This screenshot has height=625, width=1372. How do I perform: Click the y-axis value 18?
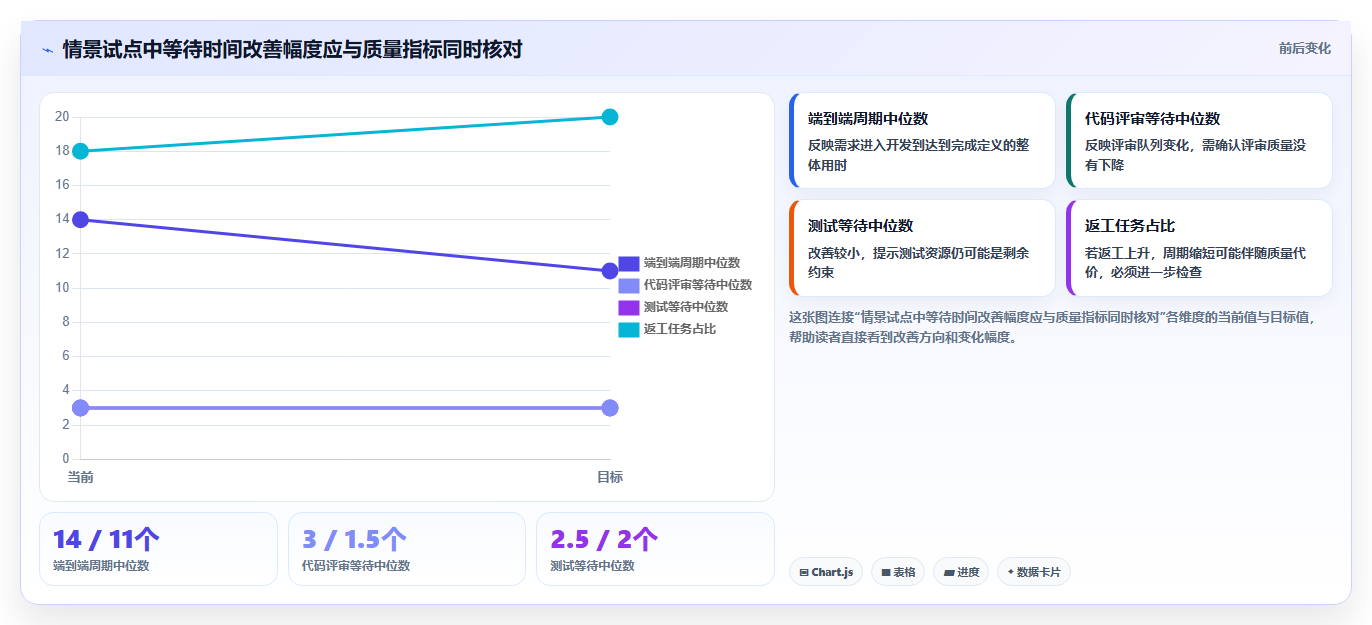[x=62, y=151]
